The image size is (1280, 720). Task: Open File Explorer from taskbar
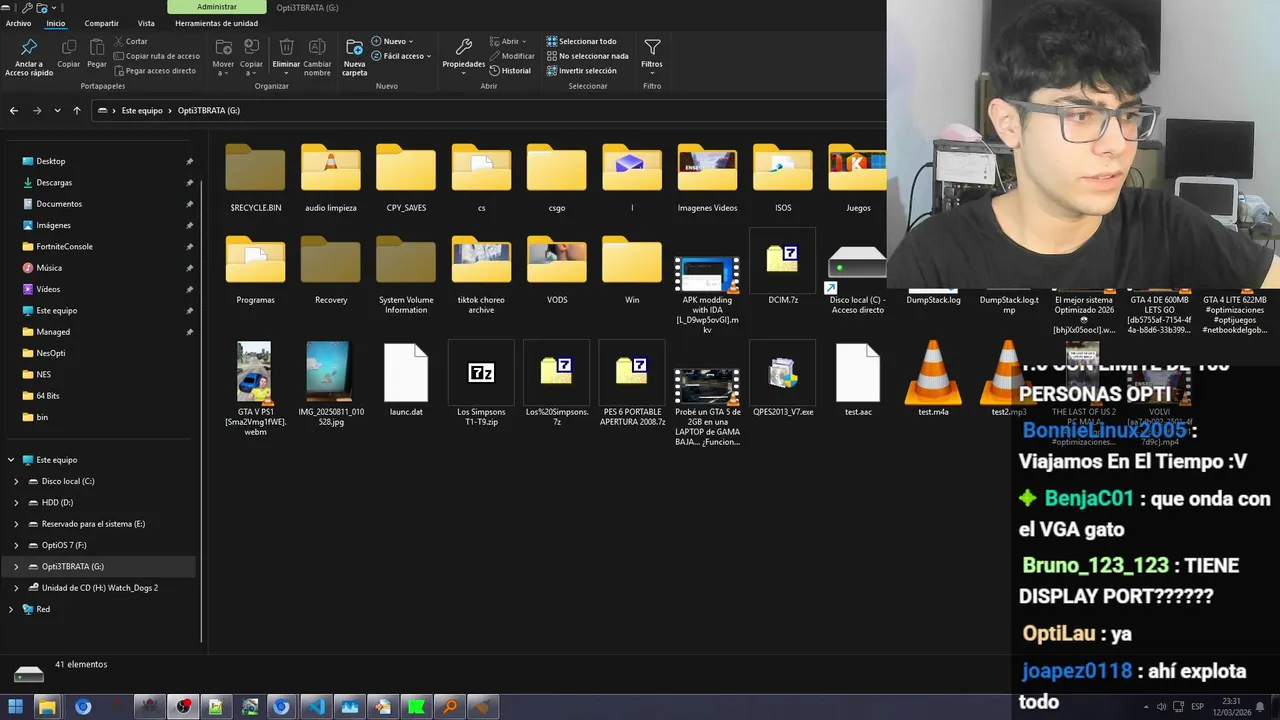point(47,707)
